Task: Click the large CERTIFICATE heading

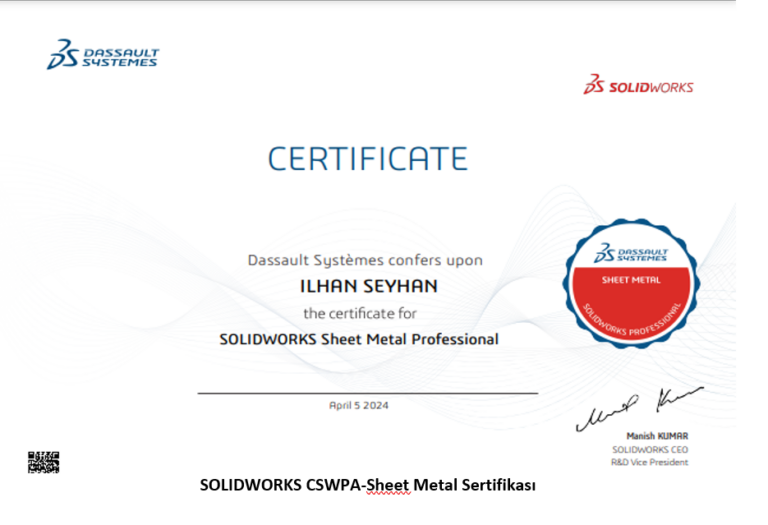Action: tap(367, 159)
